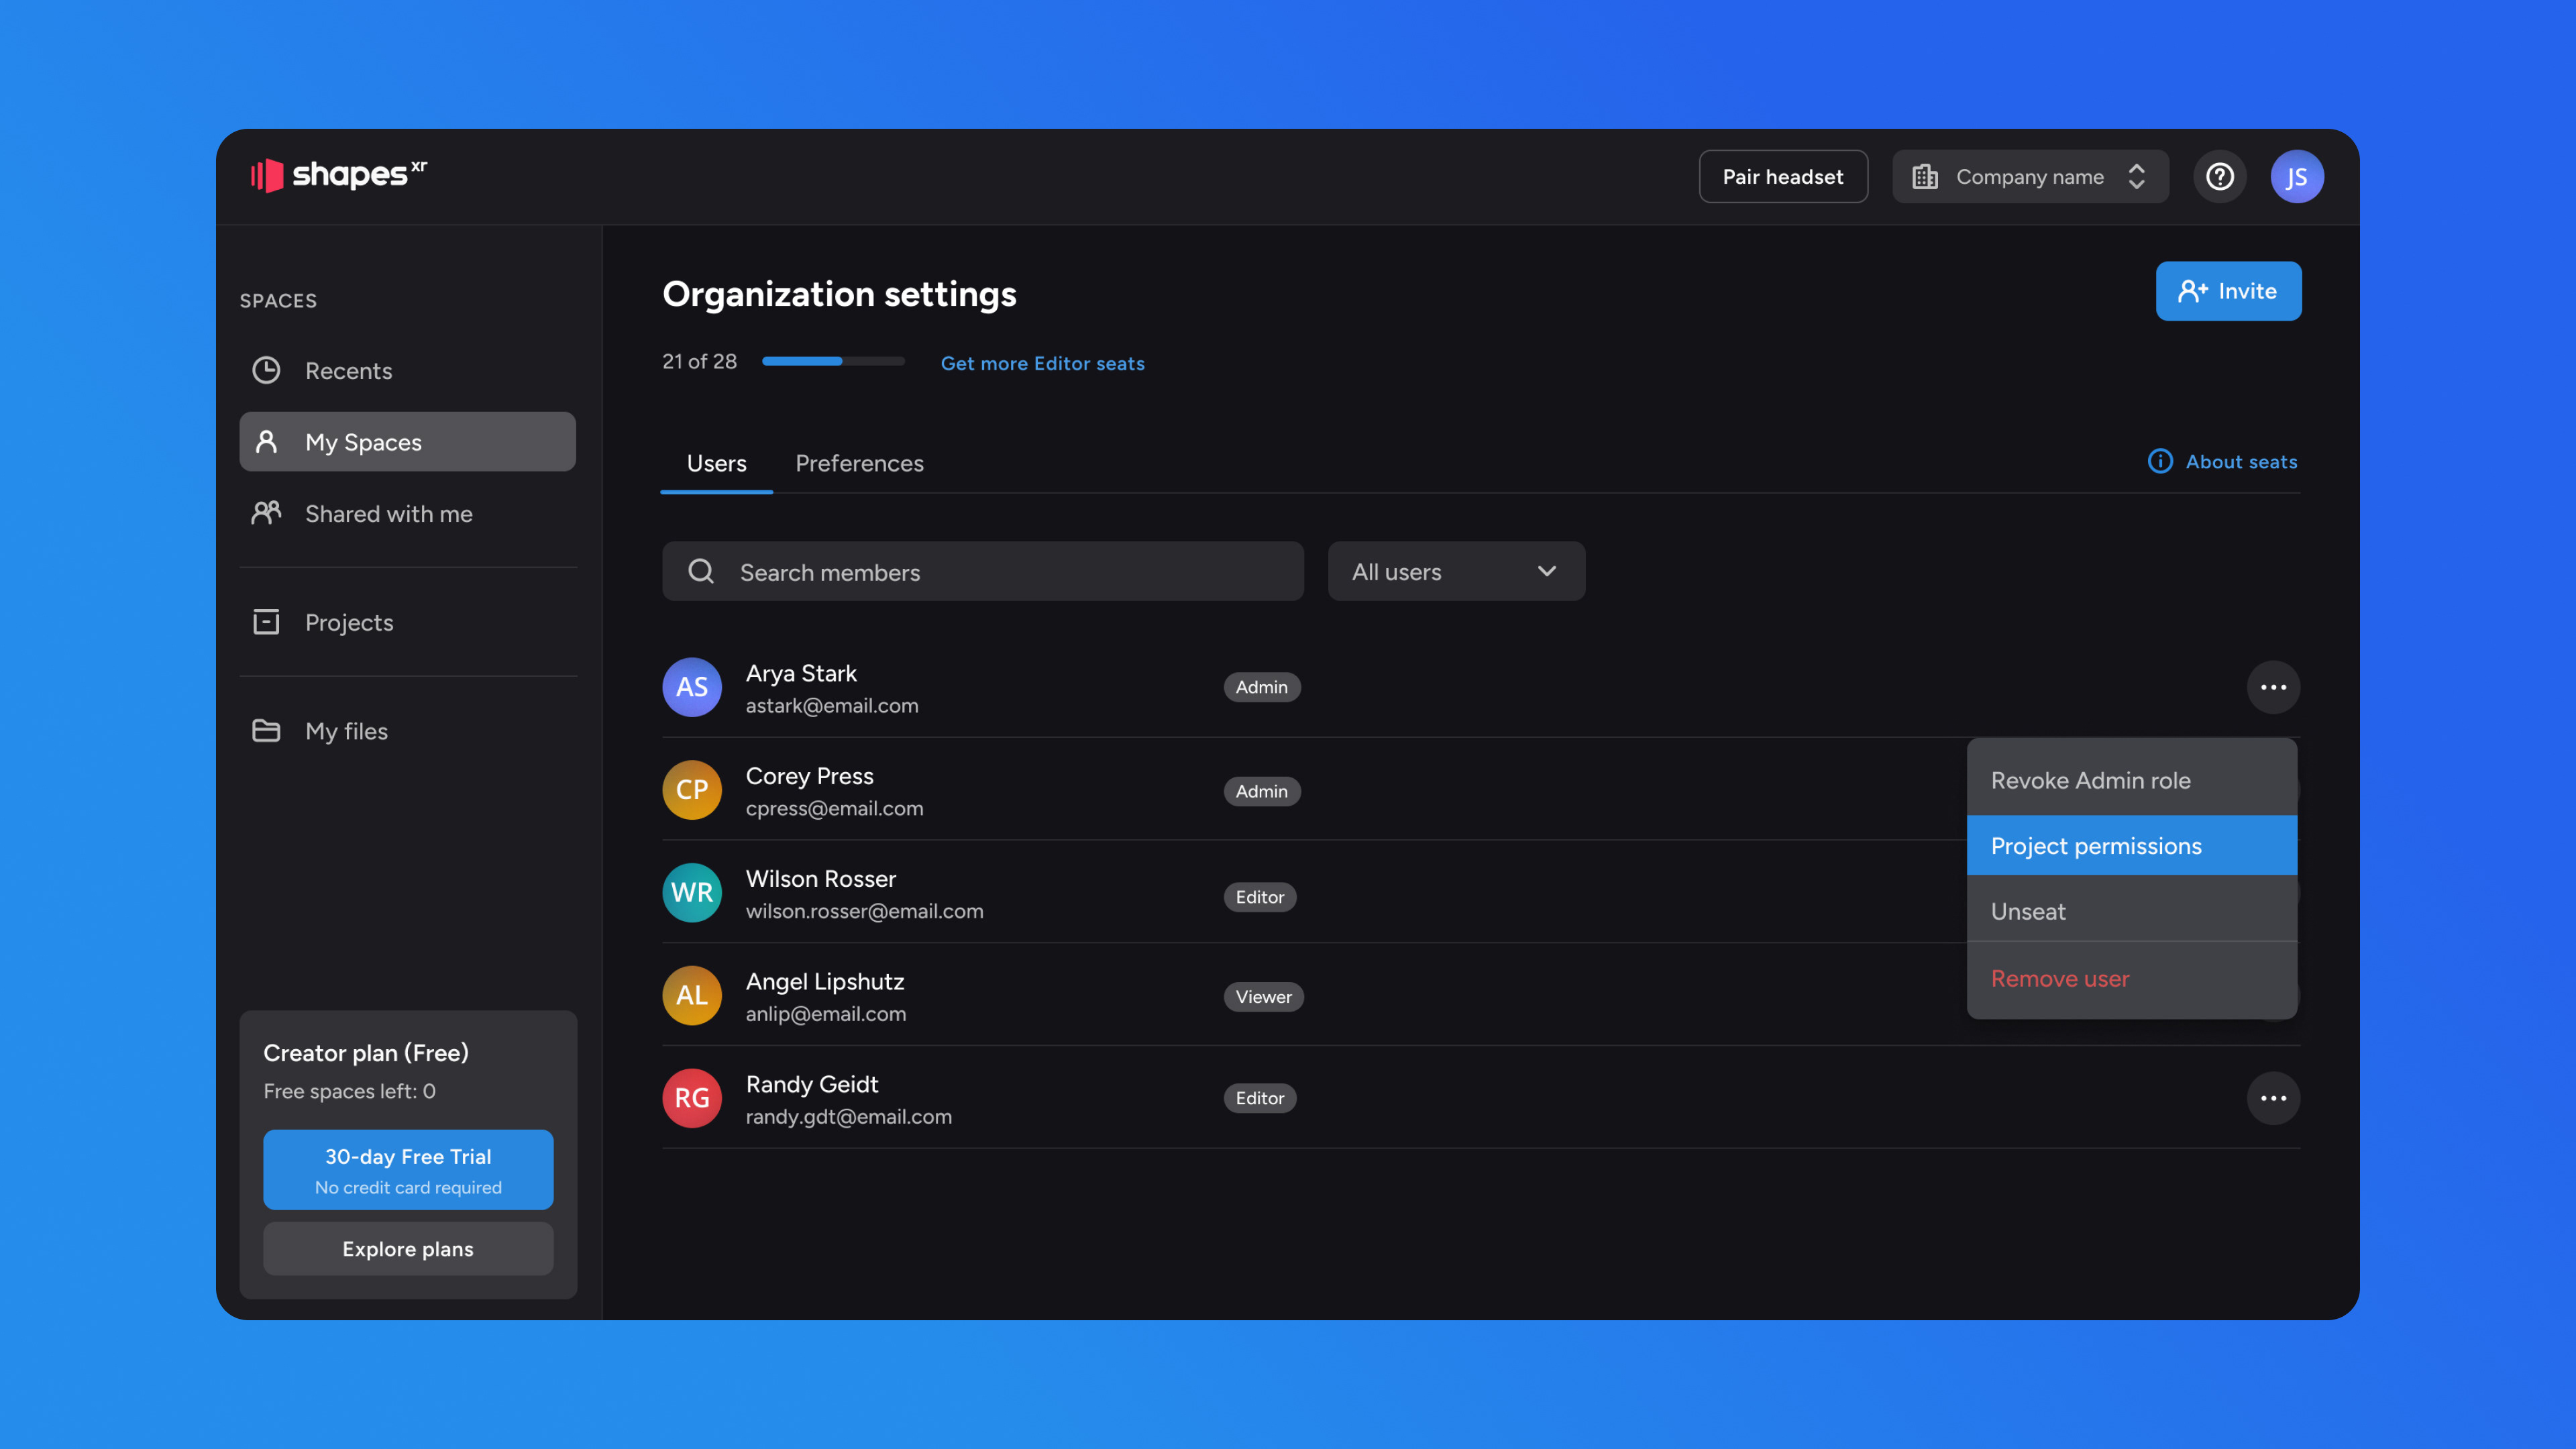Click Arya Stark's Admin role badge
This screenshot has width=2576, height=1449.
[x=1261, y=687]
